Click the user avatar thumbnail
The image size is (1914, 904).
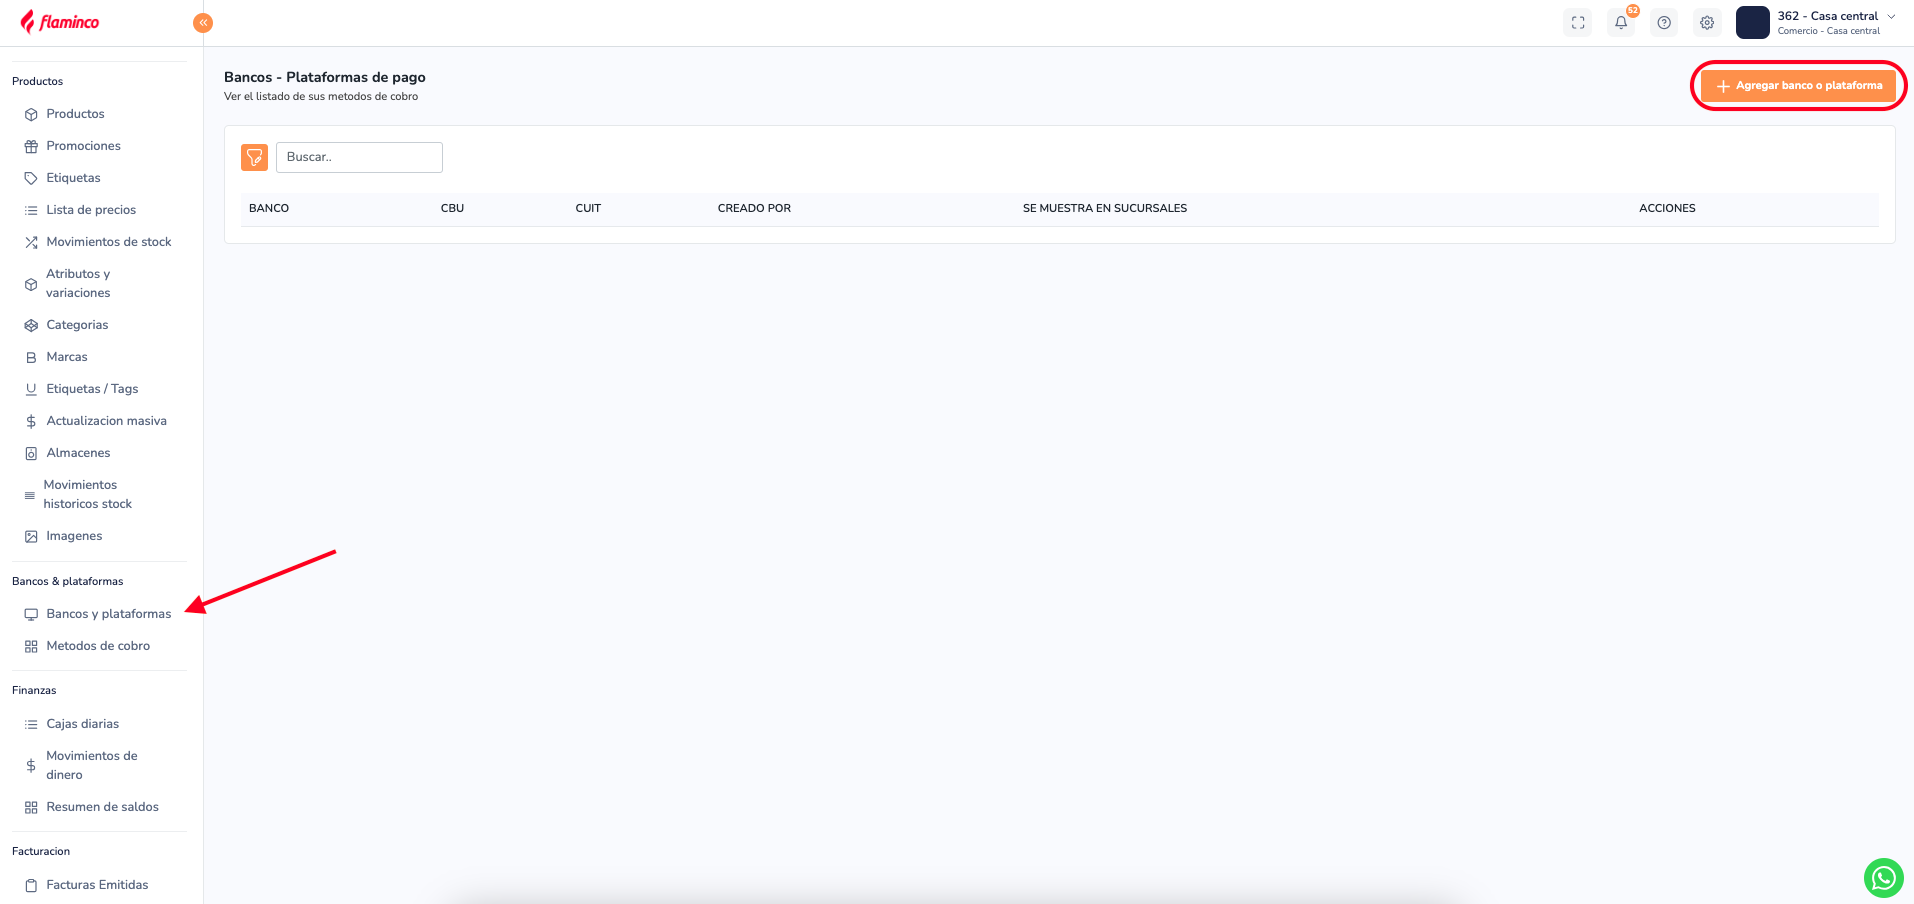pos(1752,23)
